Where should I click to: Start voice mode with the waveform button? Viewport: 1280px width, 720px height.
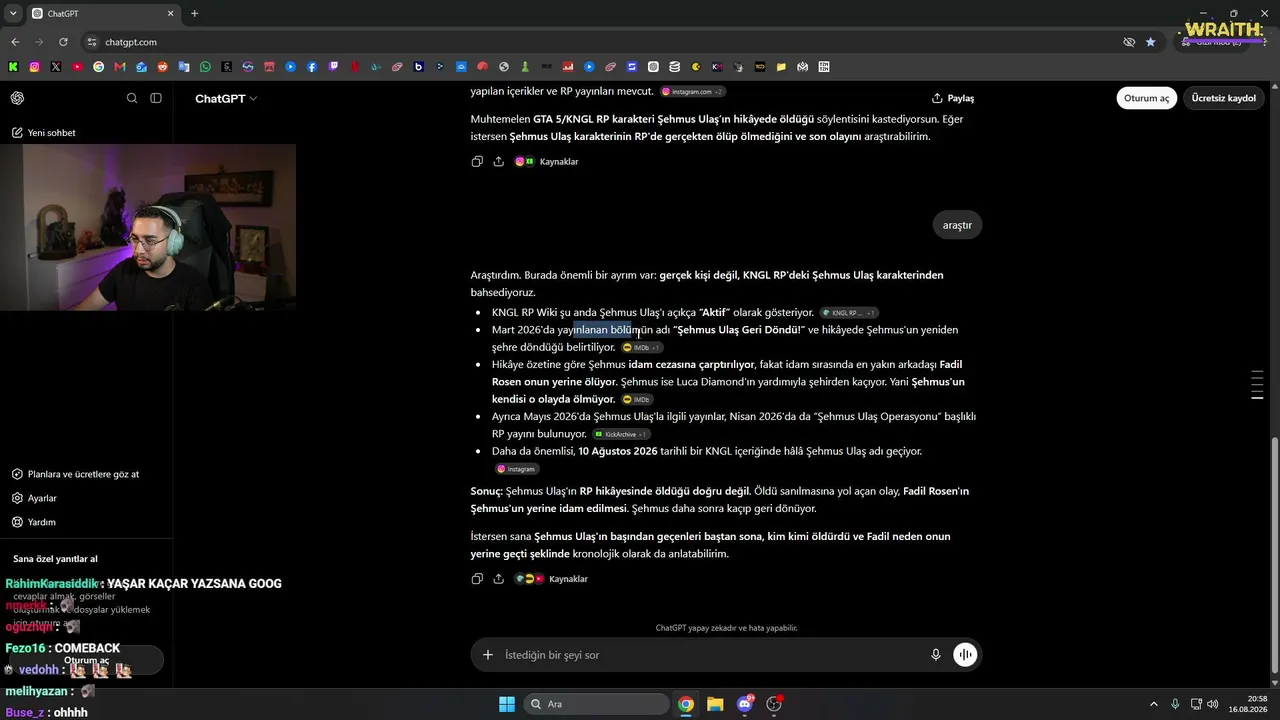965,655
